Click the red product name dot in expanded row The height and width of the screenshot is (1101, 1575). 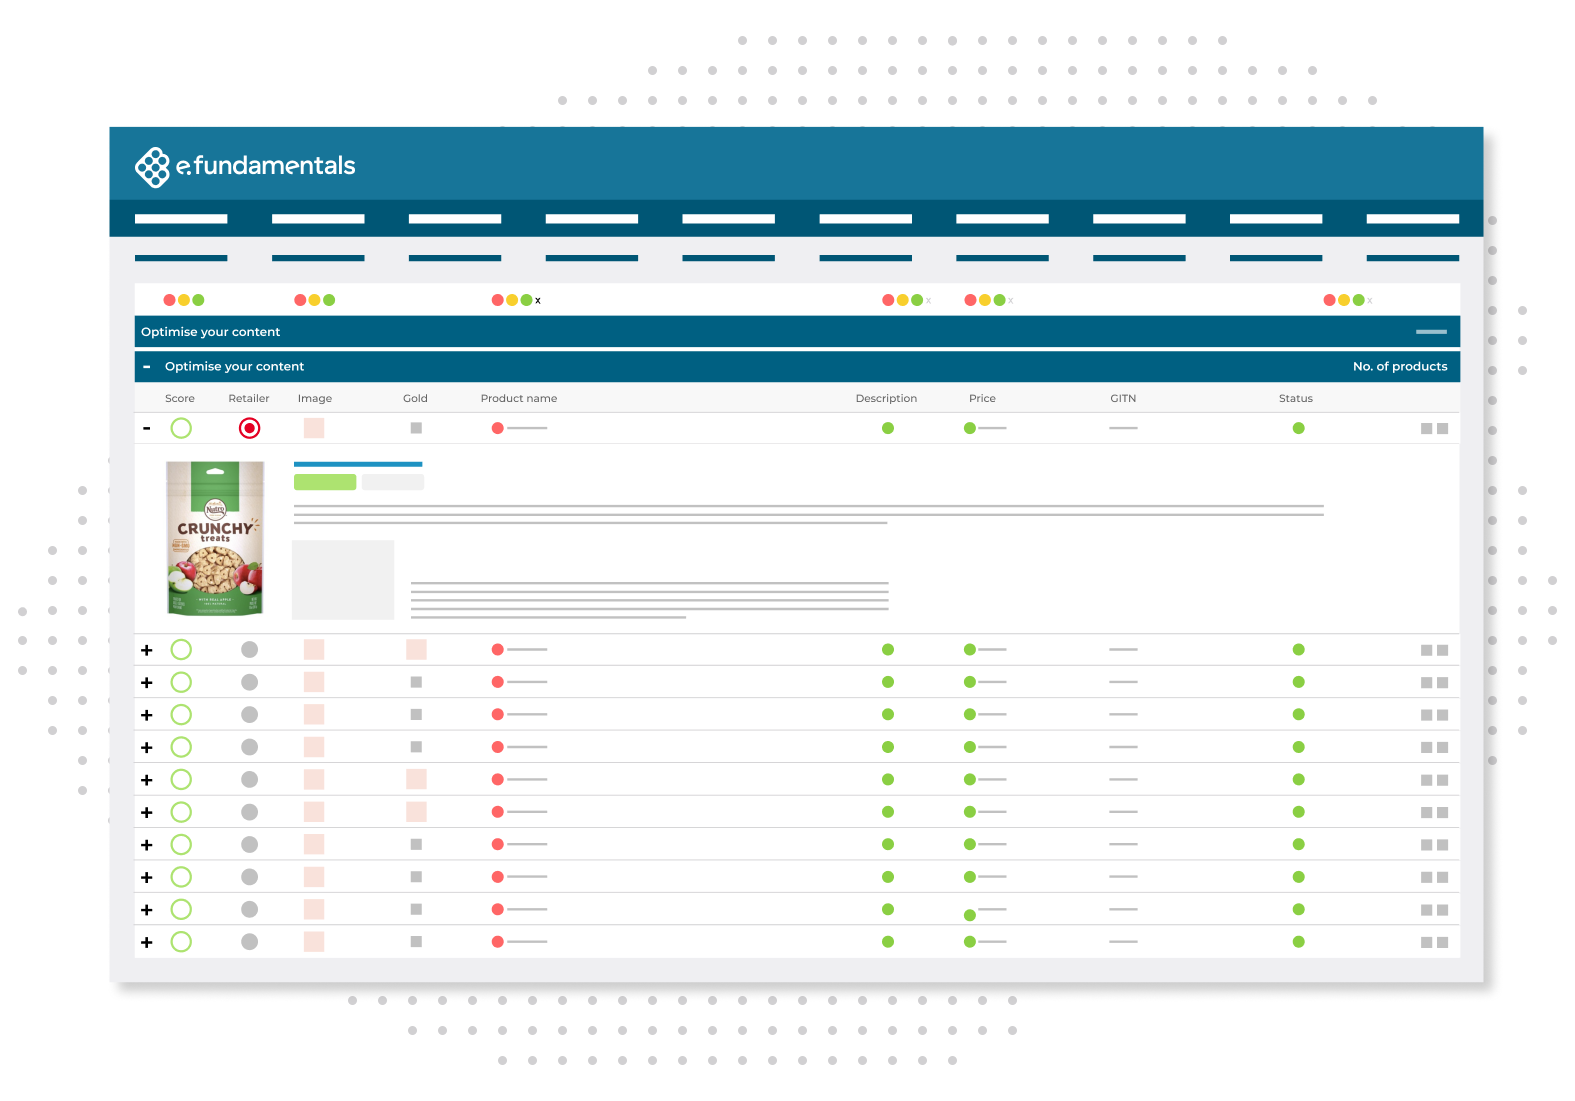point(498,428)
